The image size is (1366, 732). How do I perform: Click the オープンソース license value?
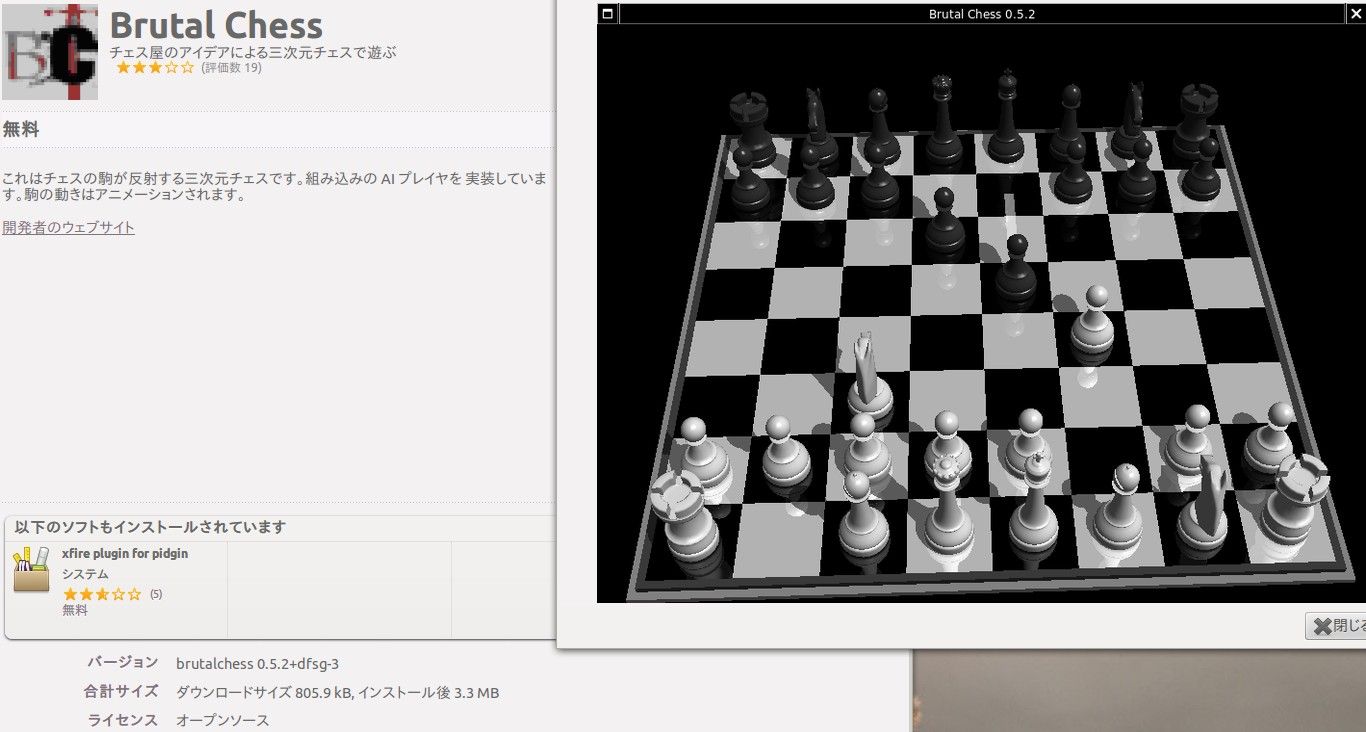[222, 720]
